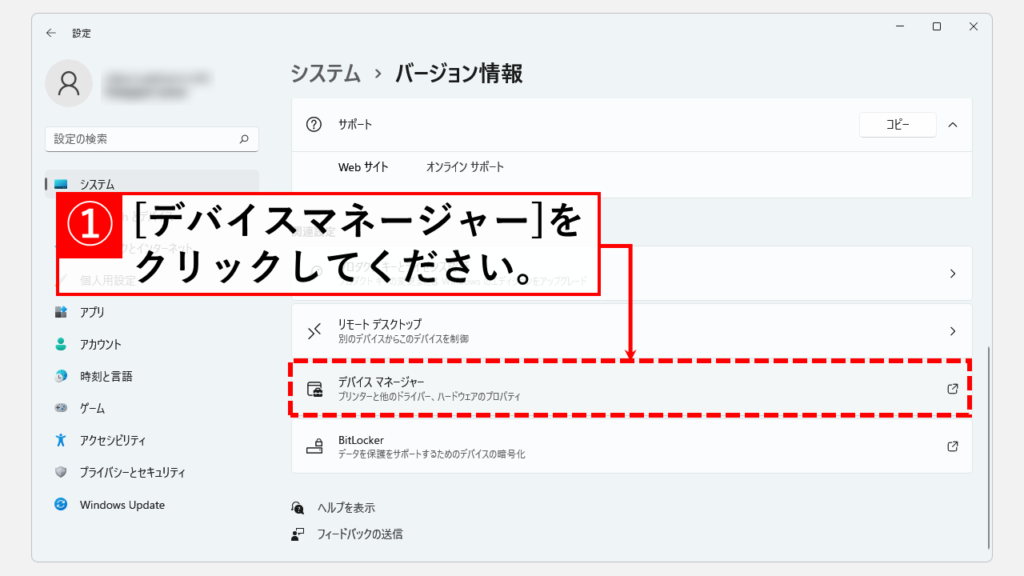1024x576 pixels.
Task: Open the アプリ settings category
Action: tap(92, 312)
